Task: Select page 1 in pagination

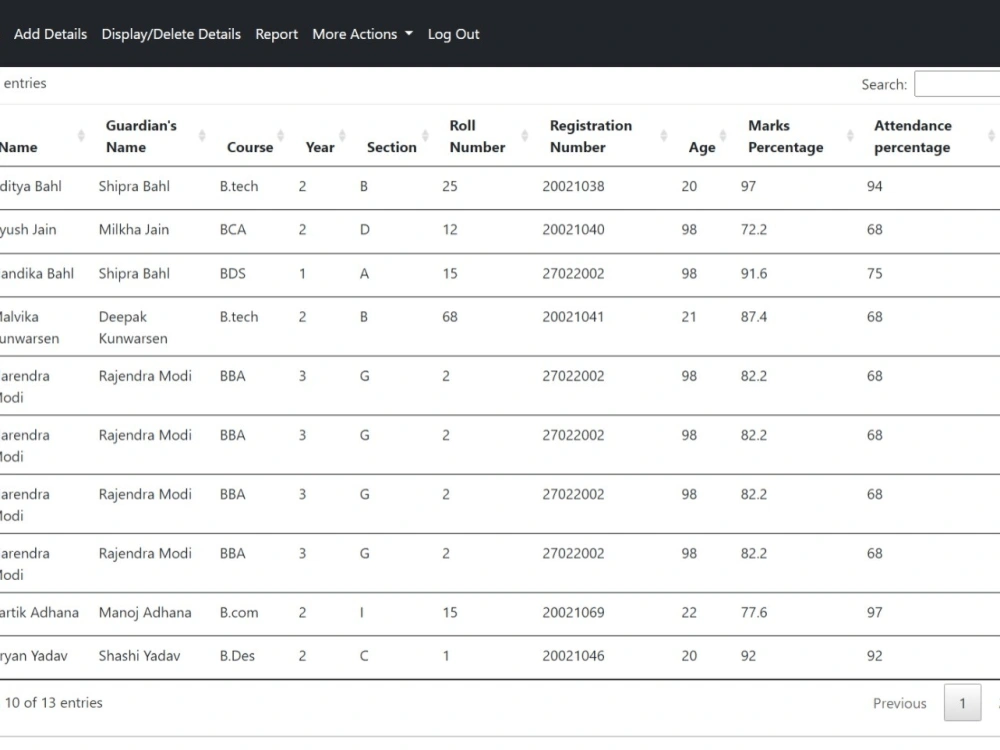Action: (962, 703)
